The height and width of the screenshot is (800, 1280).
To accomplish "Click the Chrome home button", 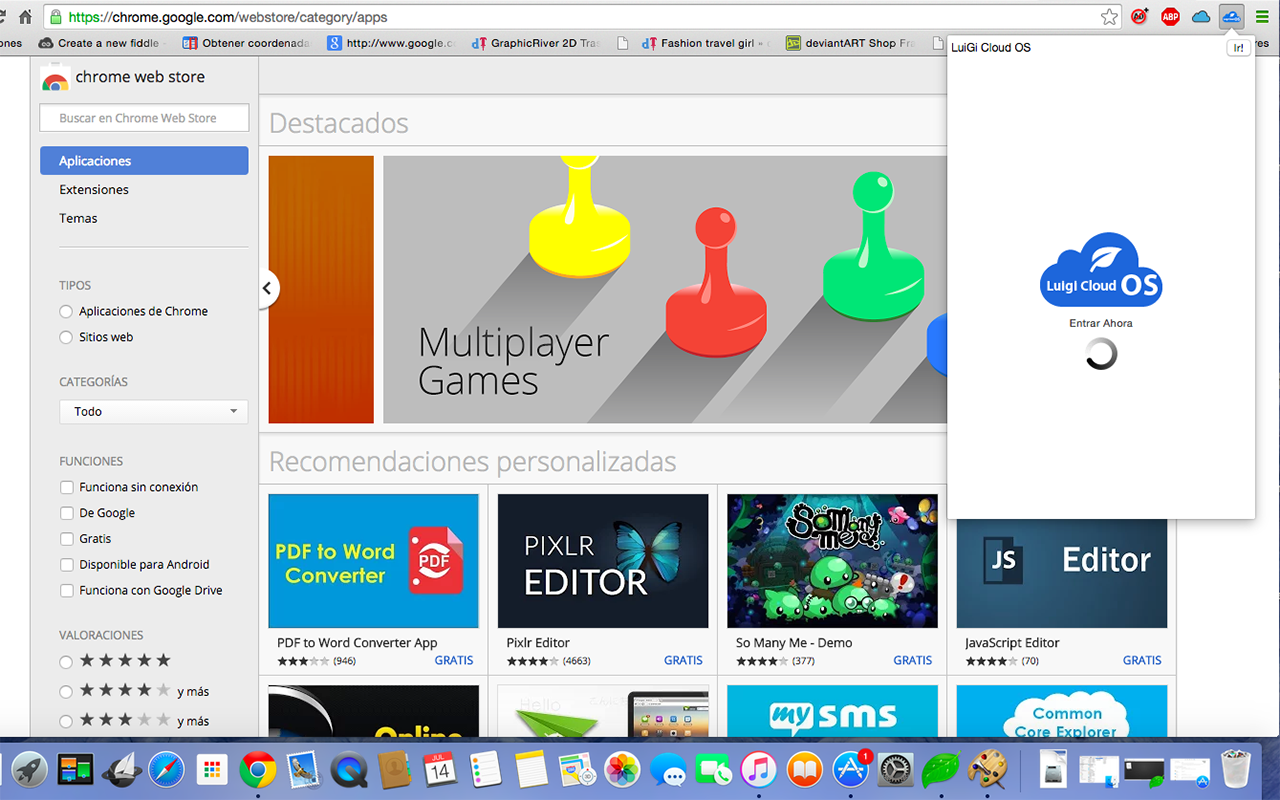I will click(25, 17).
